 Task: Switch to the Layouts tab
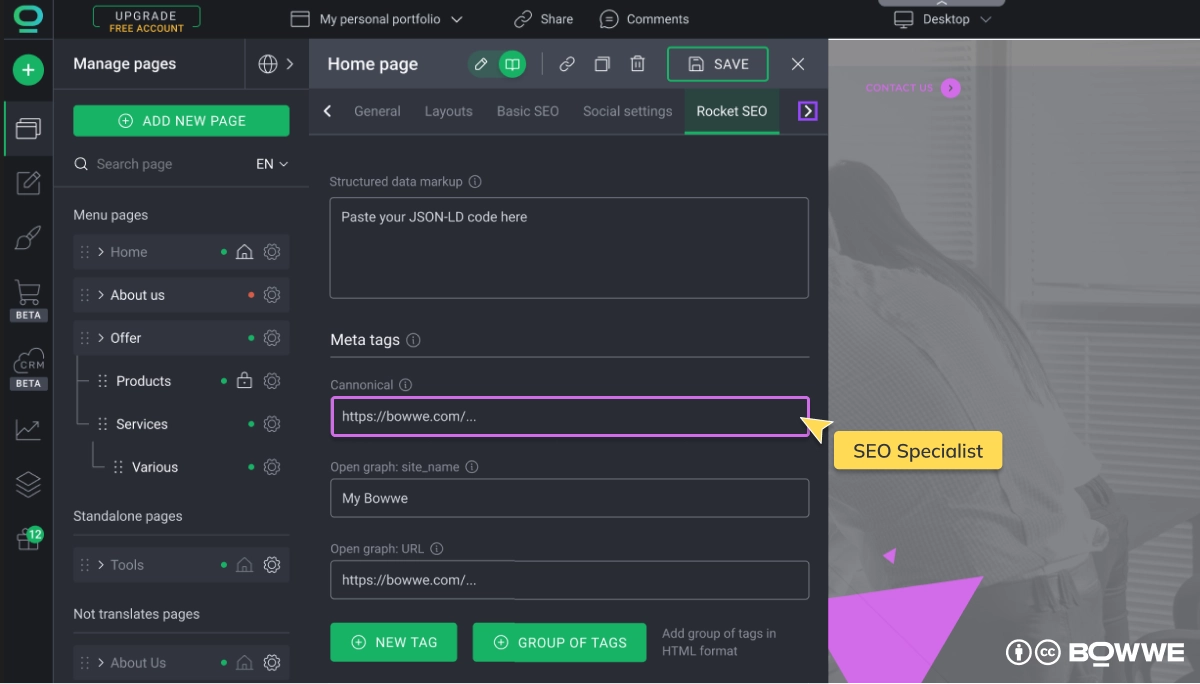point(448,111)
